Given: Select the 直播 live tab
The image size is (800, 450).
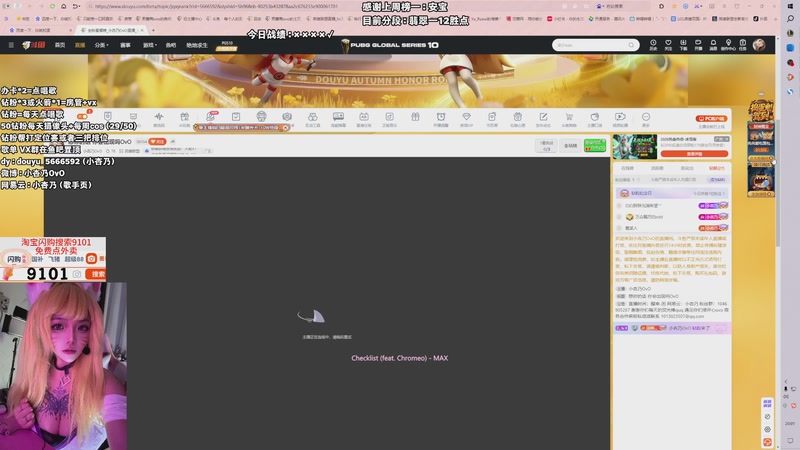Looking at the screenshot, I should coord(80,45).
